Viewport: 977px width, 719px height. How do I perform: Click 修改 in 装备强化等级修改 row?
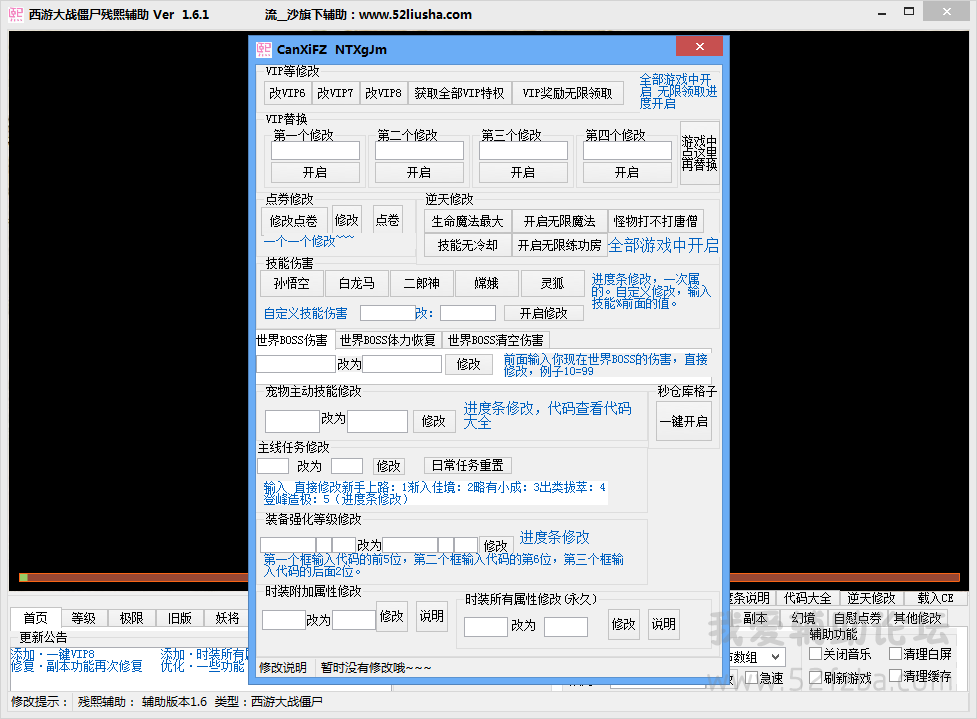495,545
